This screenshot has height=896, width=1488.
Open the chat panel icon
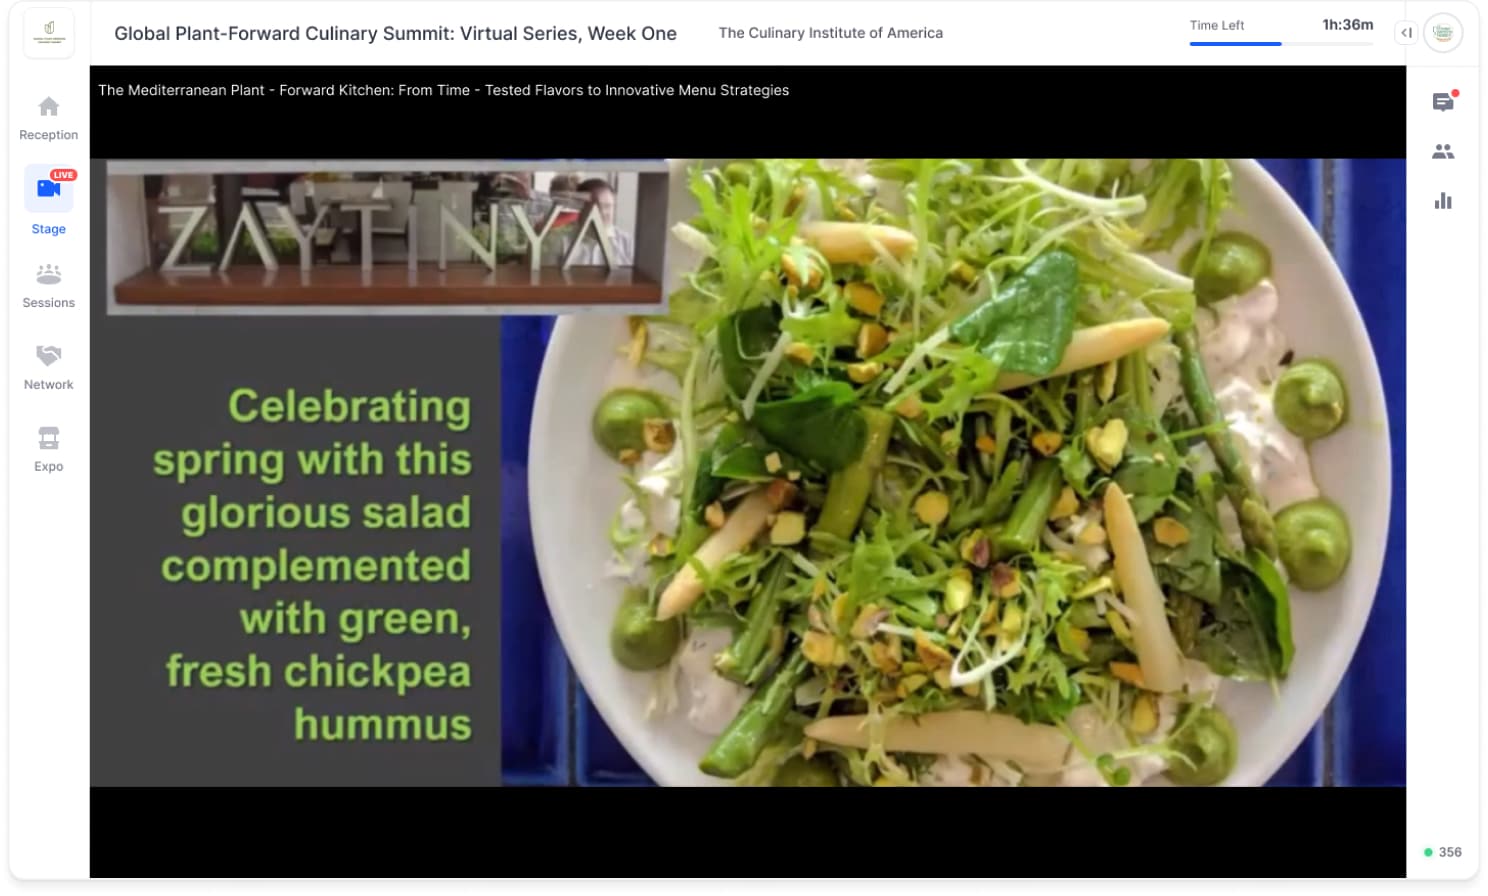pyautogui.click(x=1443, y=102)
